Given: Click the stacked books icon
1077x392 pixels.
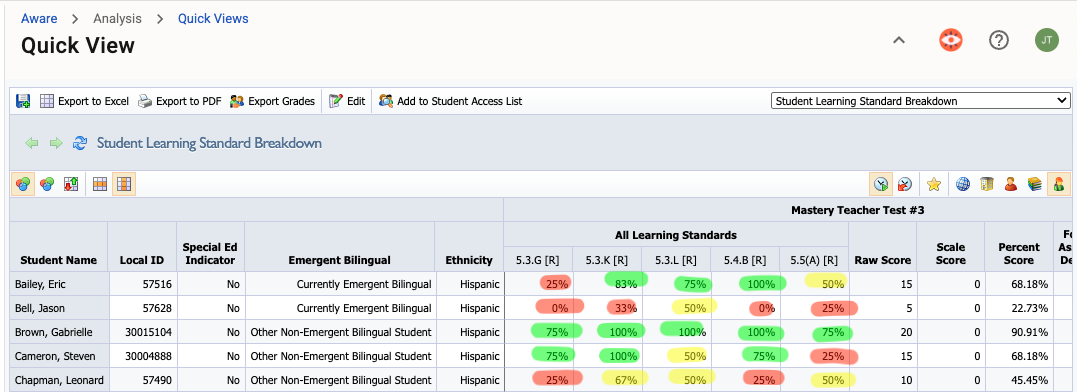Looking at the screenshot, I should (1034, 184).
